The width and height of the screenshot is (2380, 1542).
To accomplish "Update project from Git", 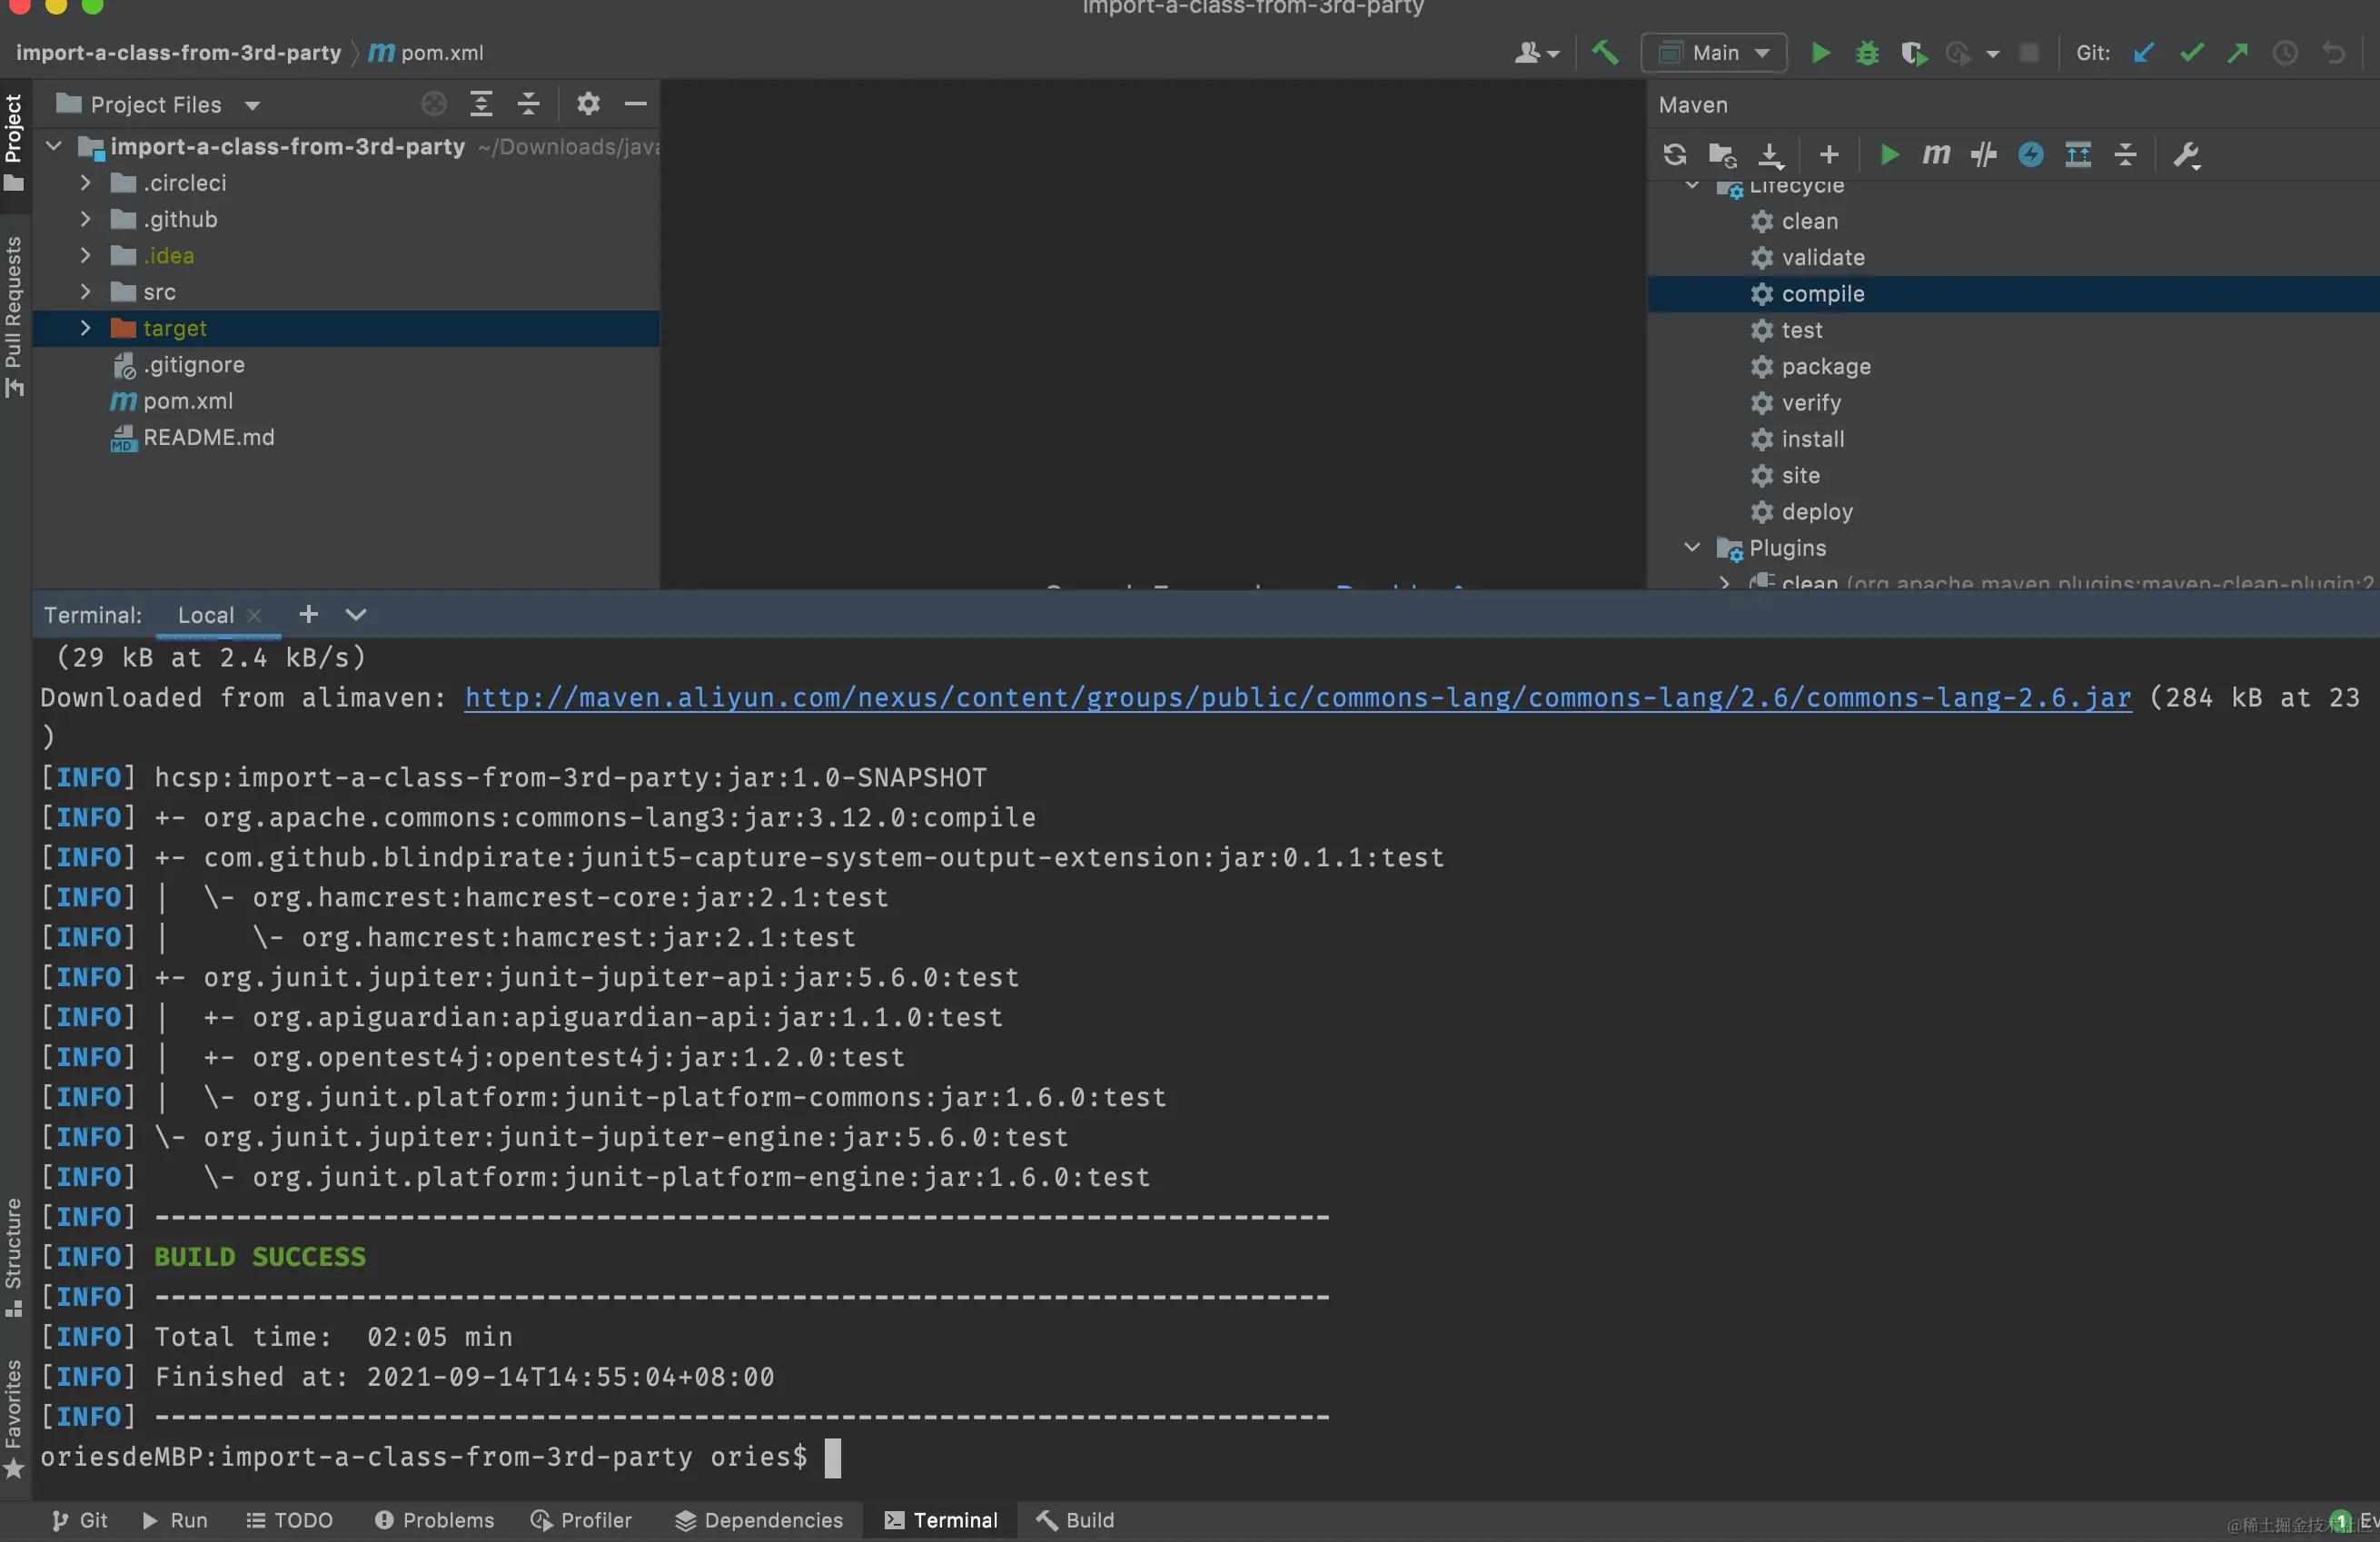I will pos(2143,53).
